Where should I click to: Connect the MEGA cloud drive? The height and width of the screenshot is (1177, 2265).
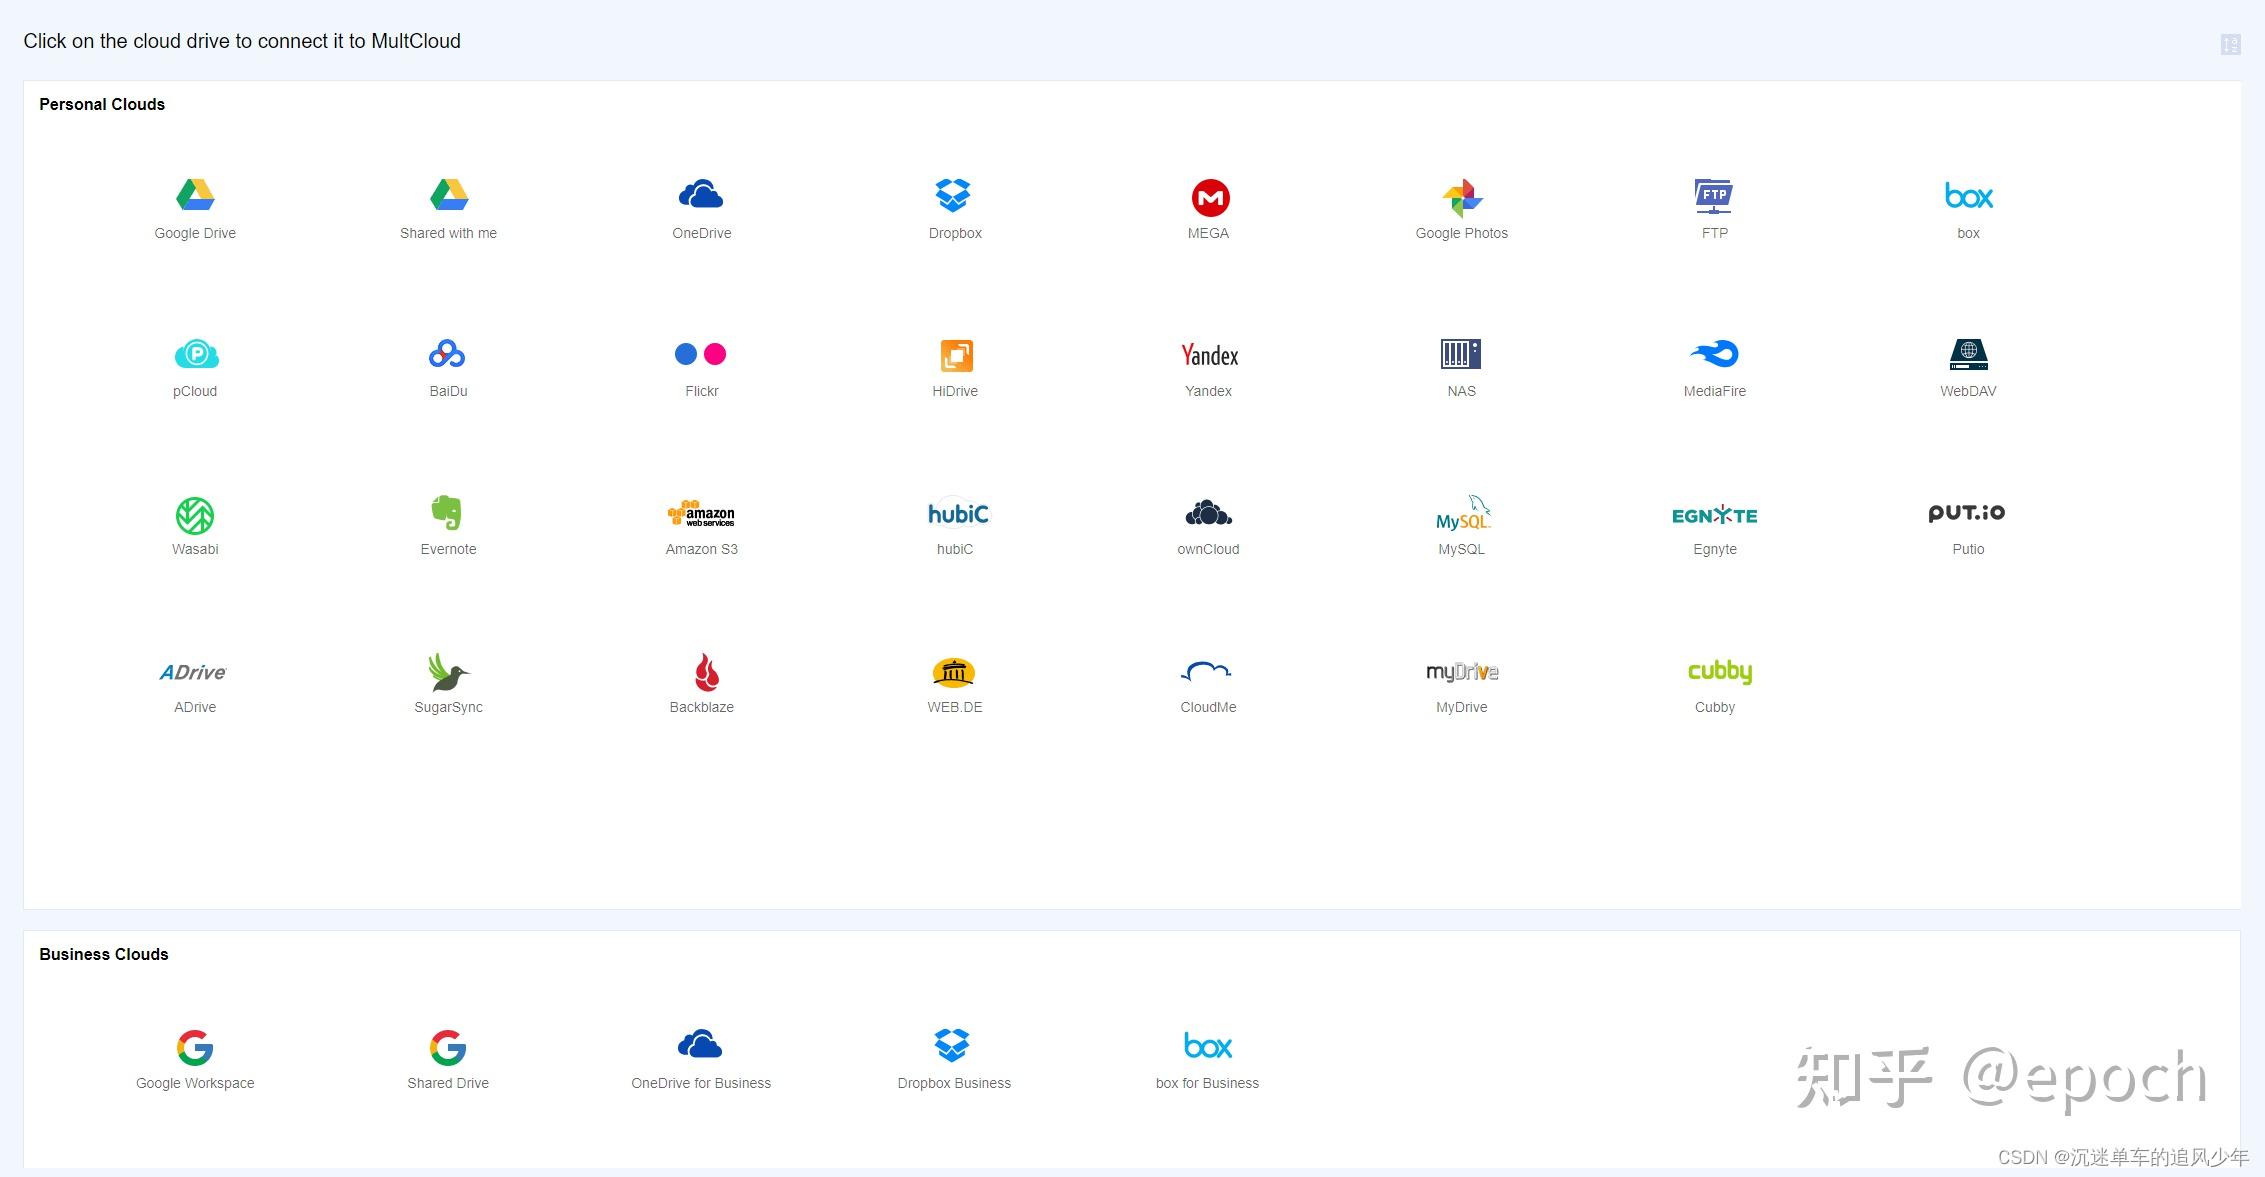click(1209, 198)
